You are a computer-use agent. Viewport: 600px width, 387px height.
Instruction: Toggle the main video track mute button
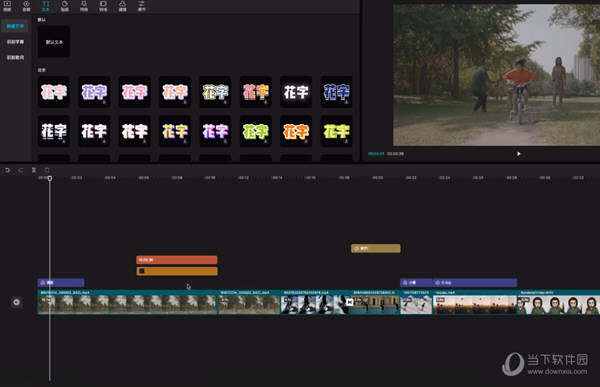tap(16, 302)
